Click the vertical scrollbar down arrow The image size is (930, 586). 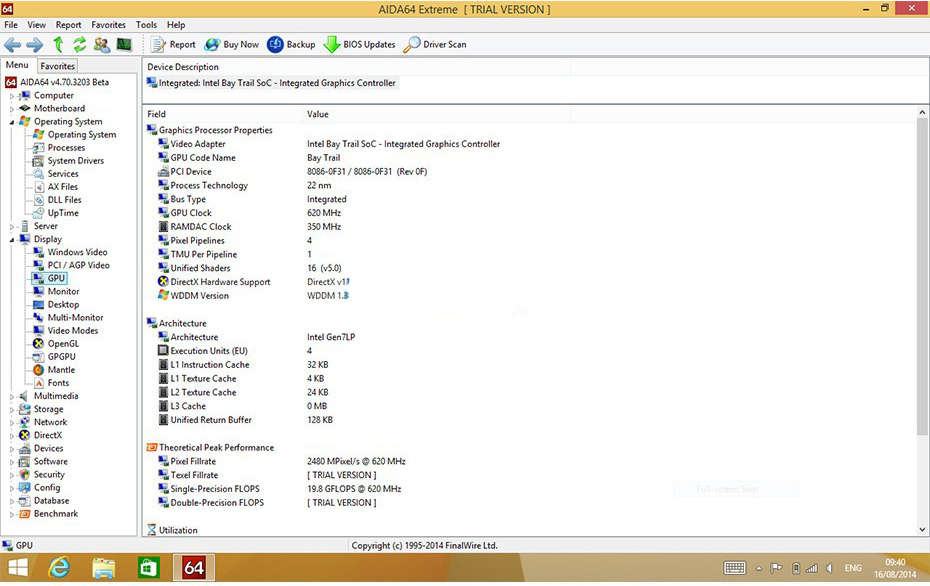(922, 530)
